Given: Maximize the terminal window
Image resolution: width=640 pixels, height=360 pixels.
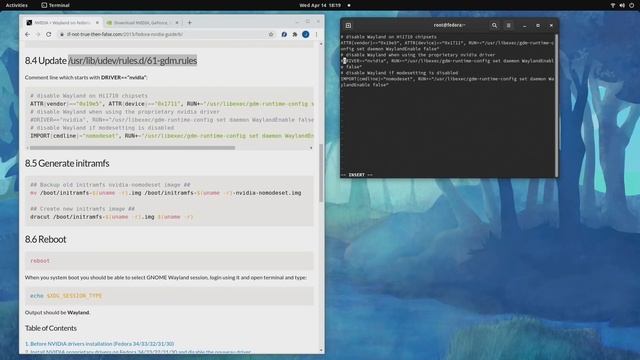Looking at the screenshot, I should pos(538,25).
